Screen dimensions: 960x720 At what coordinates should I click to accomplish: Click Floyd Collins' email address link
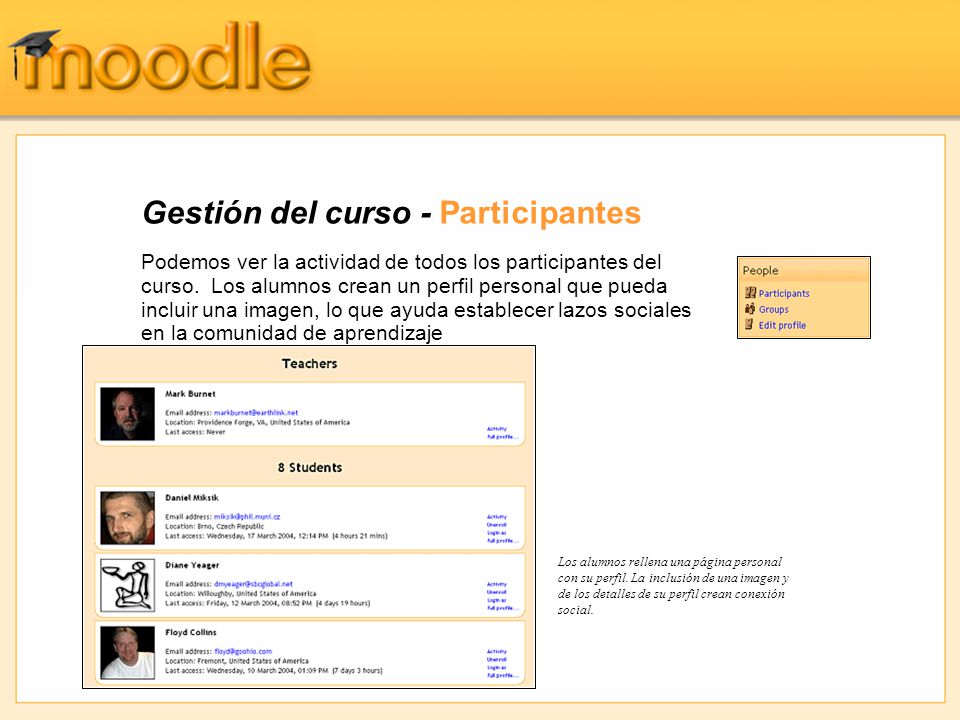(243, 651)
